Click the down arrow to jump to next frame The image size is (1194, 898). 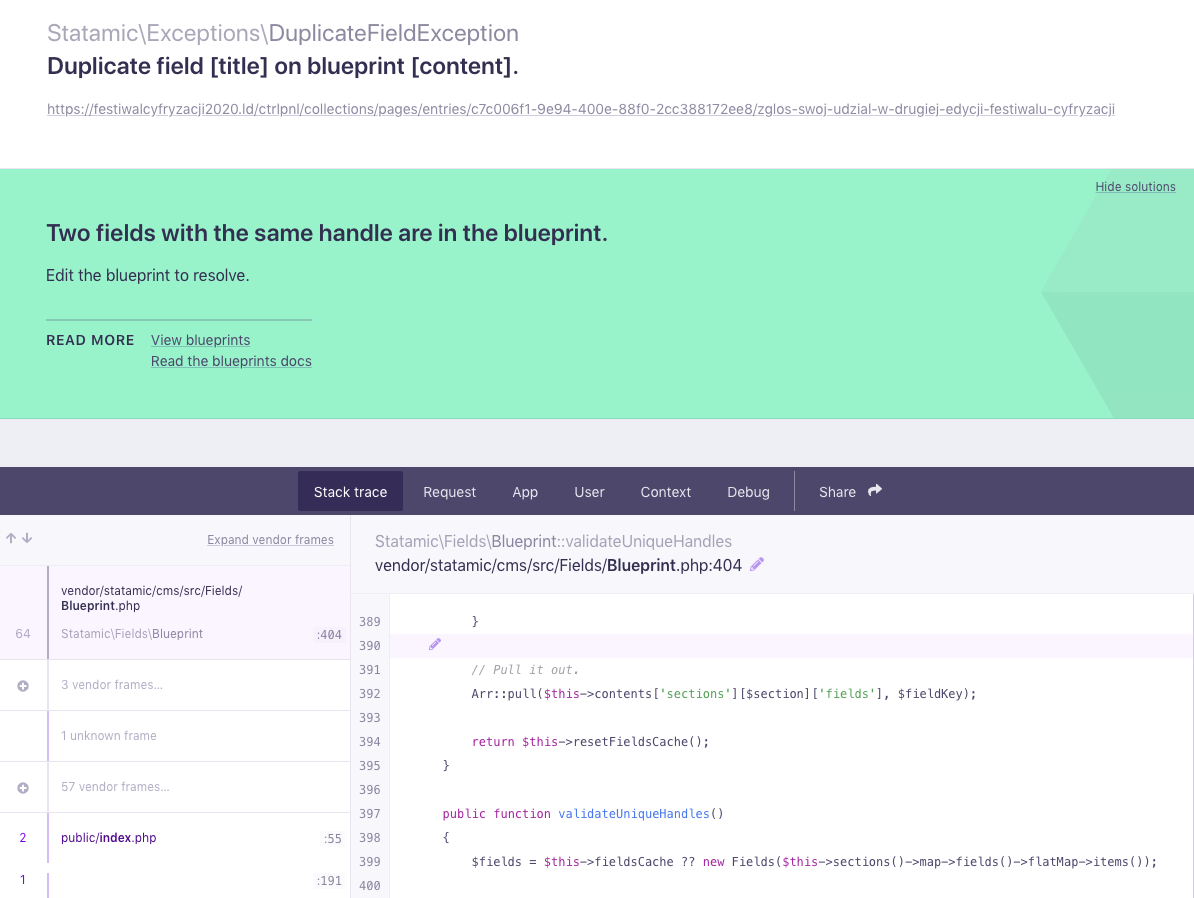point(27,538)
